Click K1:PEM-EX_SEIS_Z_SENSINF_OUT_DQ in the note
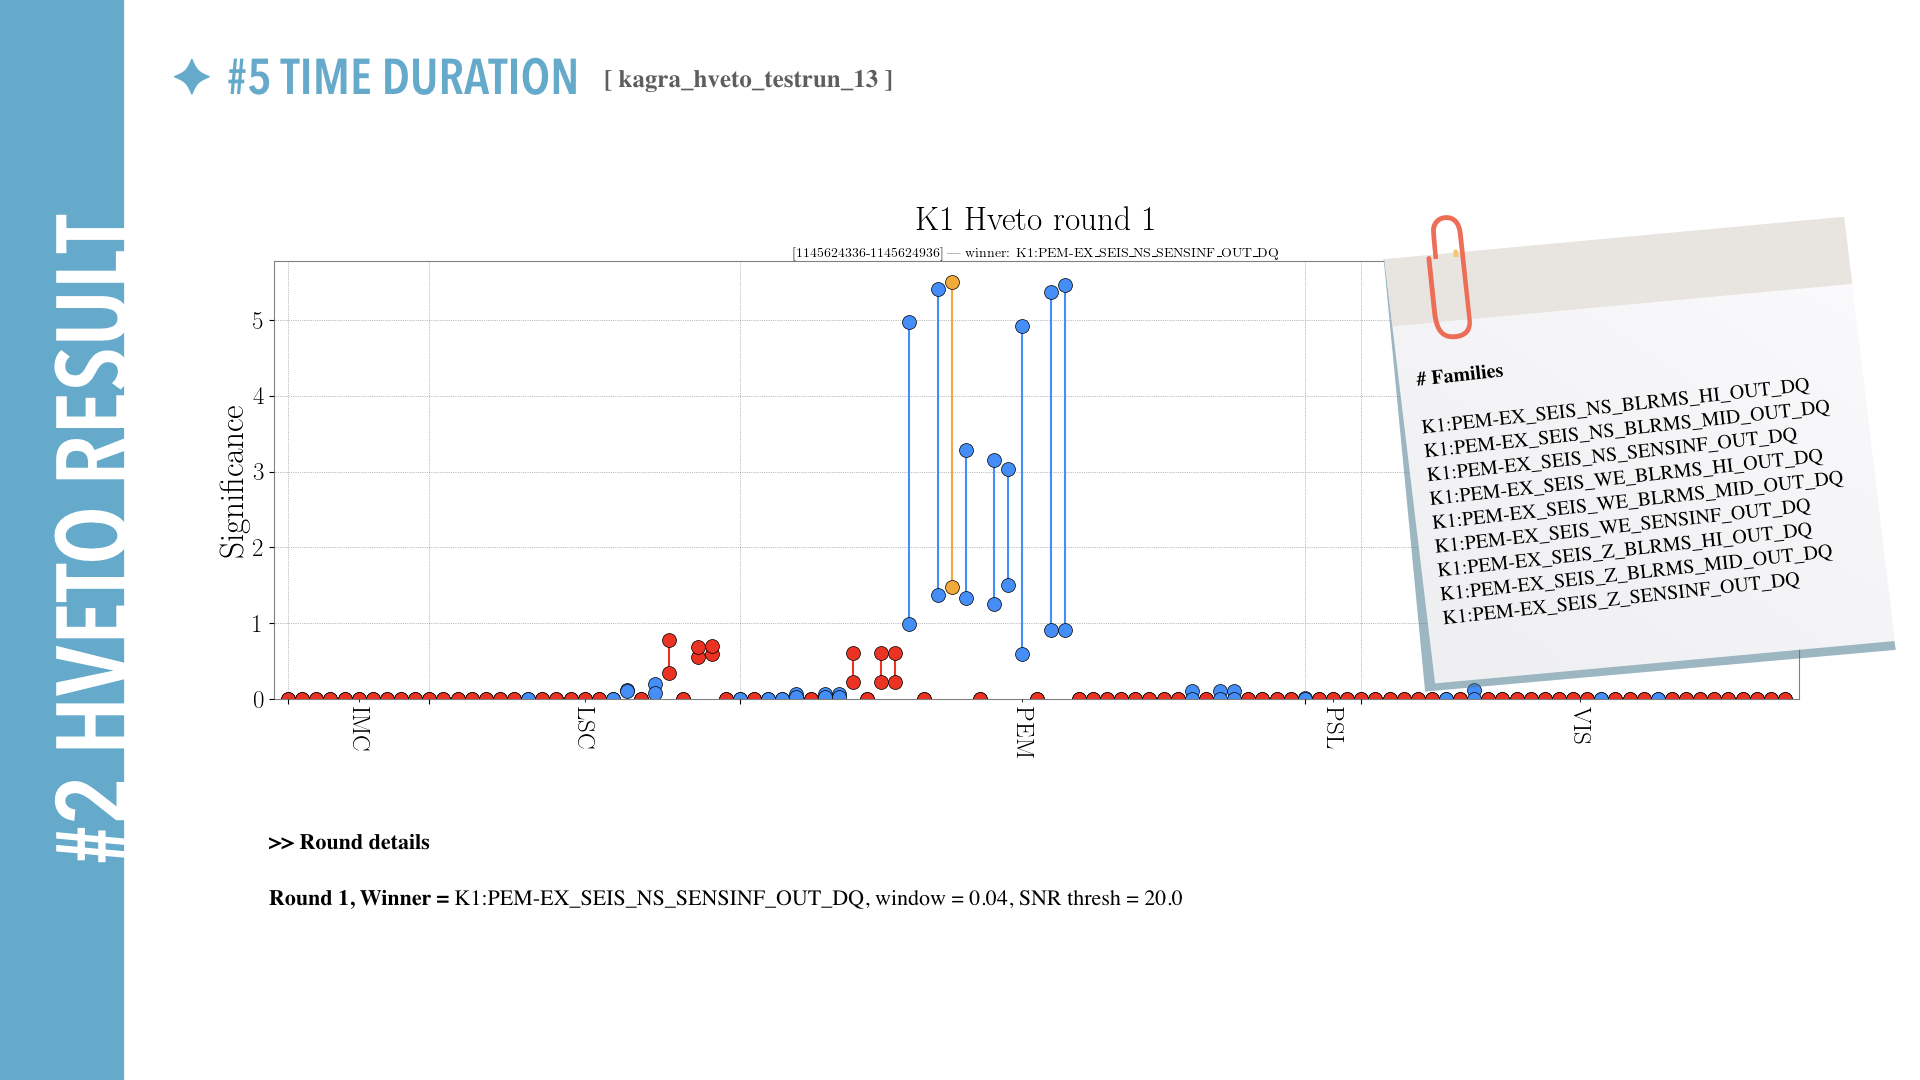1920x1080 pixels. coord(1620,597)
